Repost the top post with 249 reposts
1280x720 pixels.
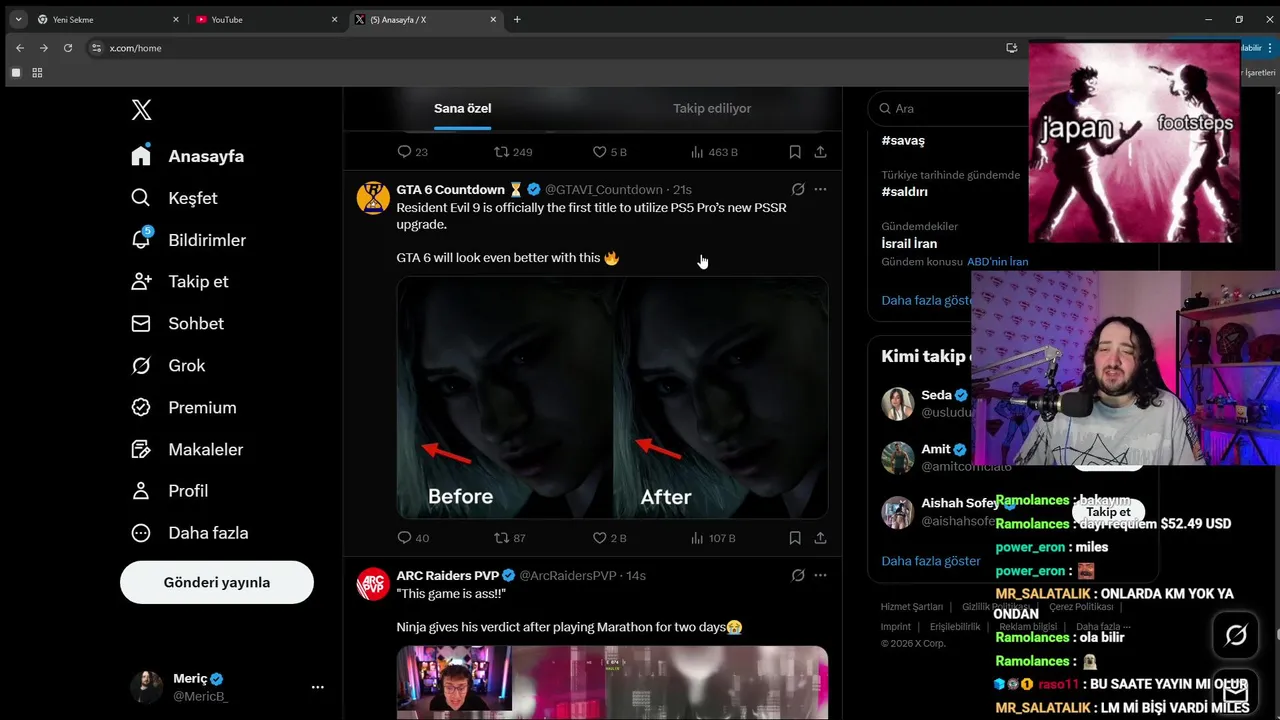[513, 152]
